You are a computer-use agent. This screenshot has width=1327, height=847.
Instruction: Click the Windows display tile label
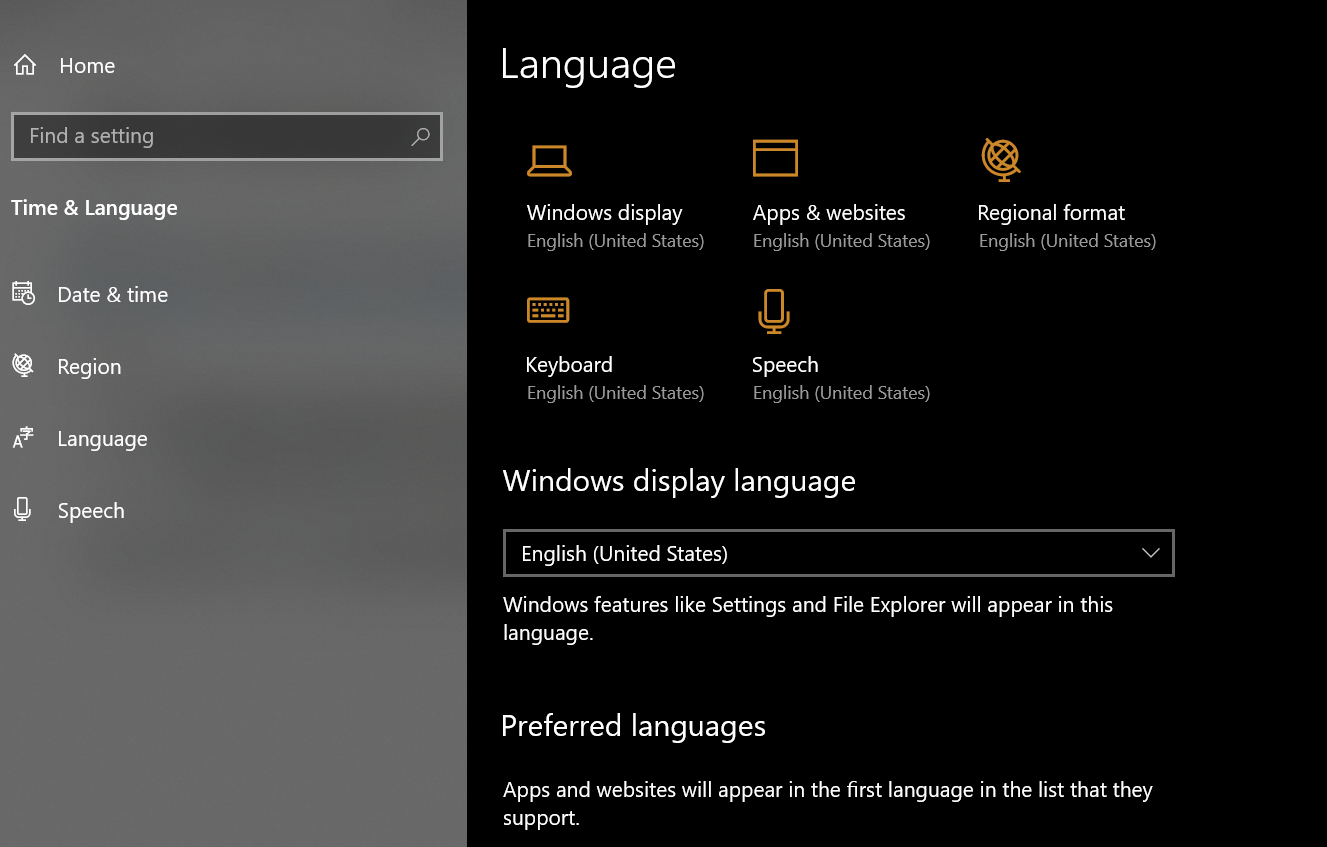(x=604, y=213)
